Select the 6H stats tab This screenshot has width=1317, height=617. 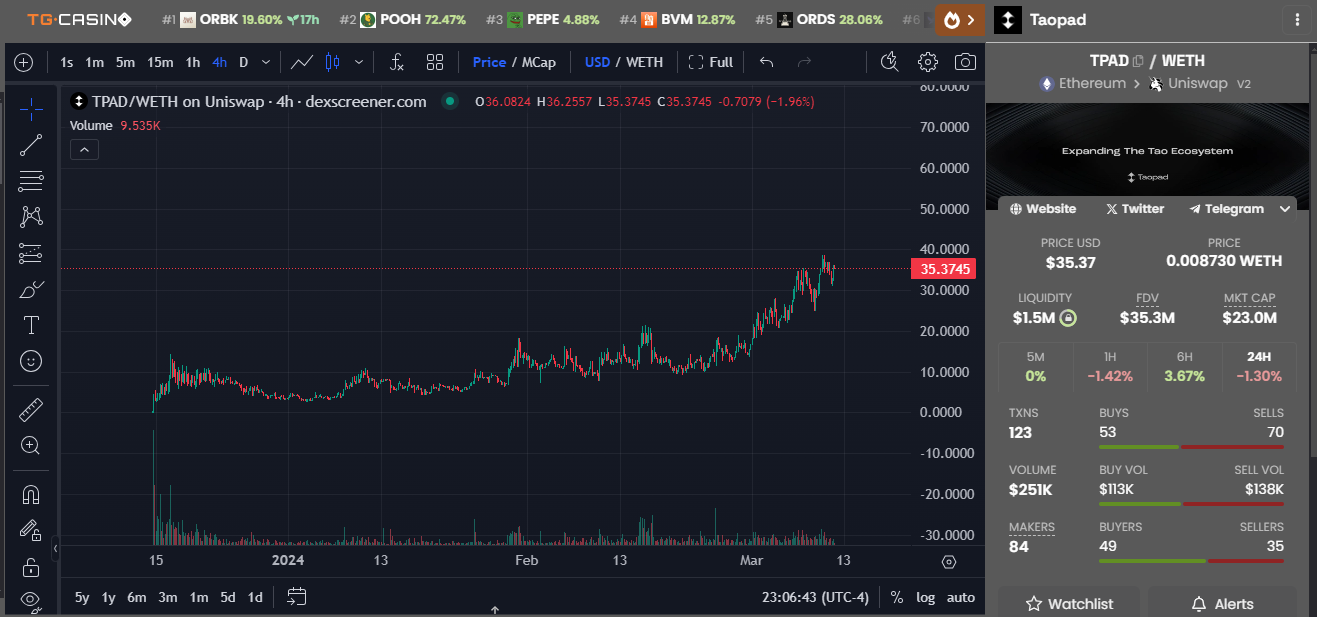[x=1184, y=367]
